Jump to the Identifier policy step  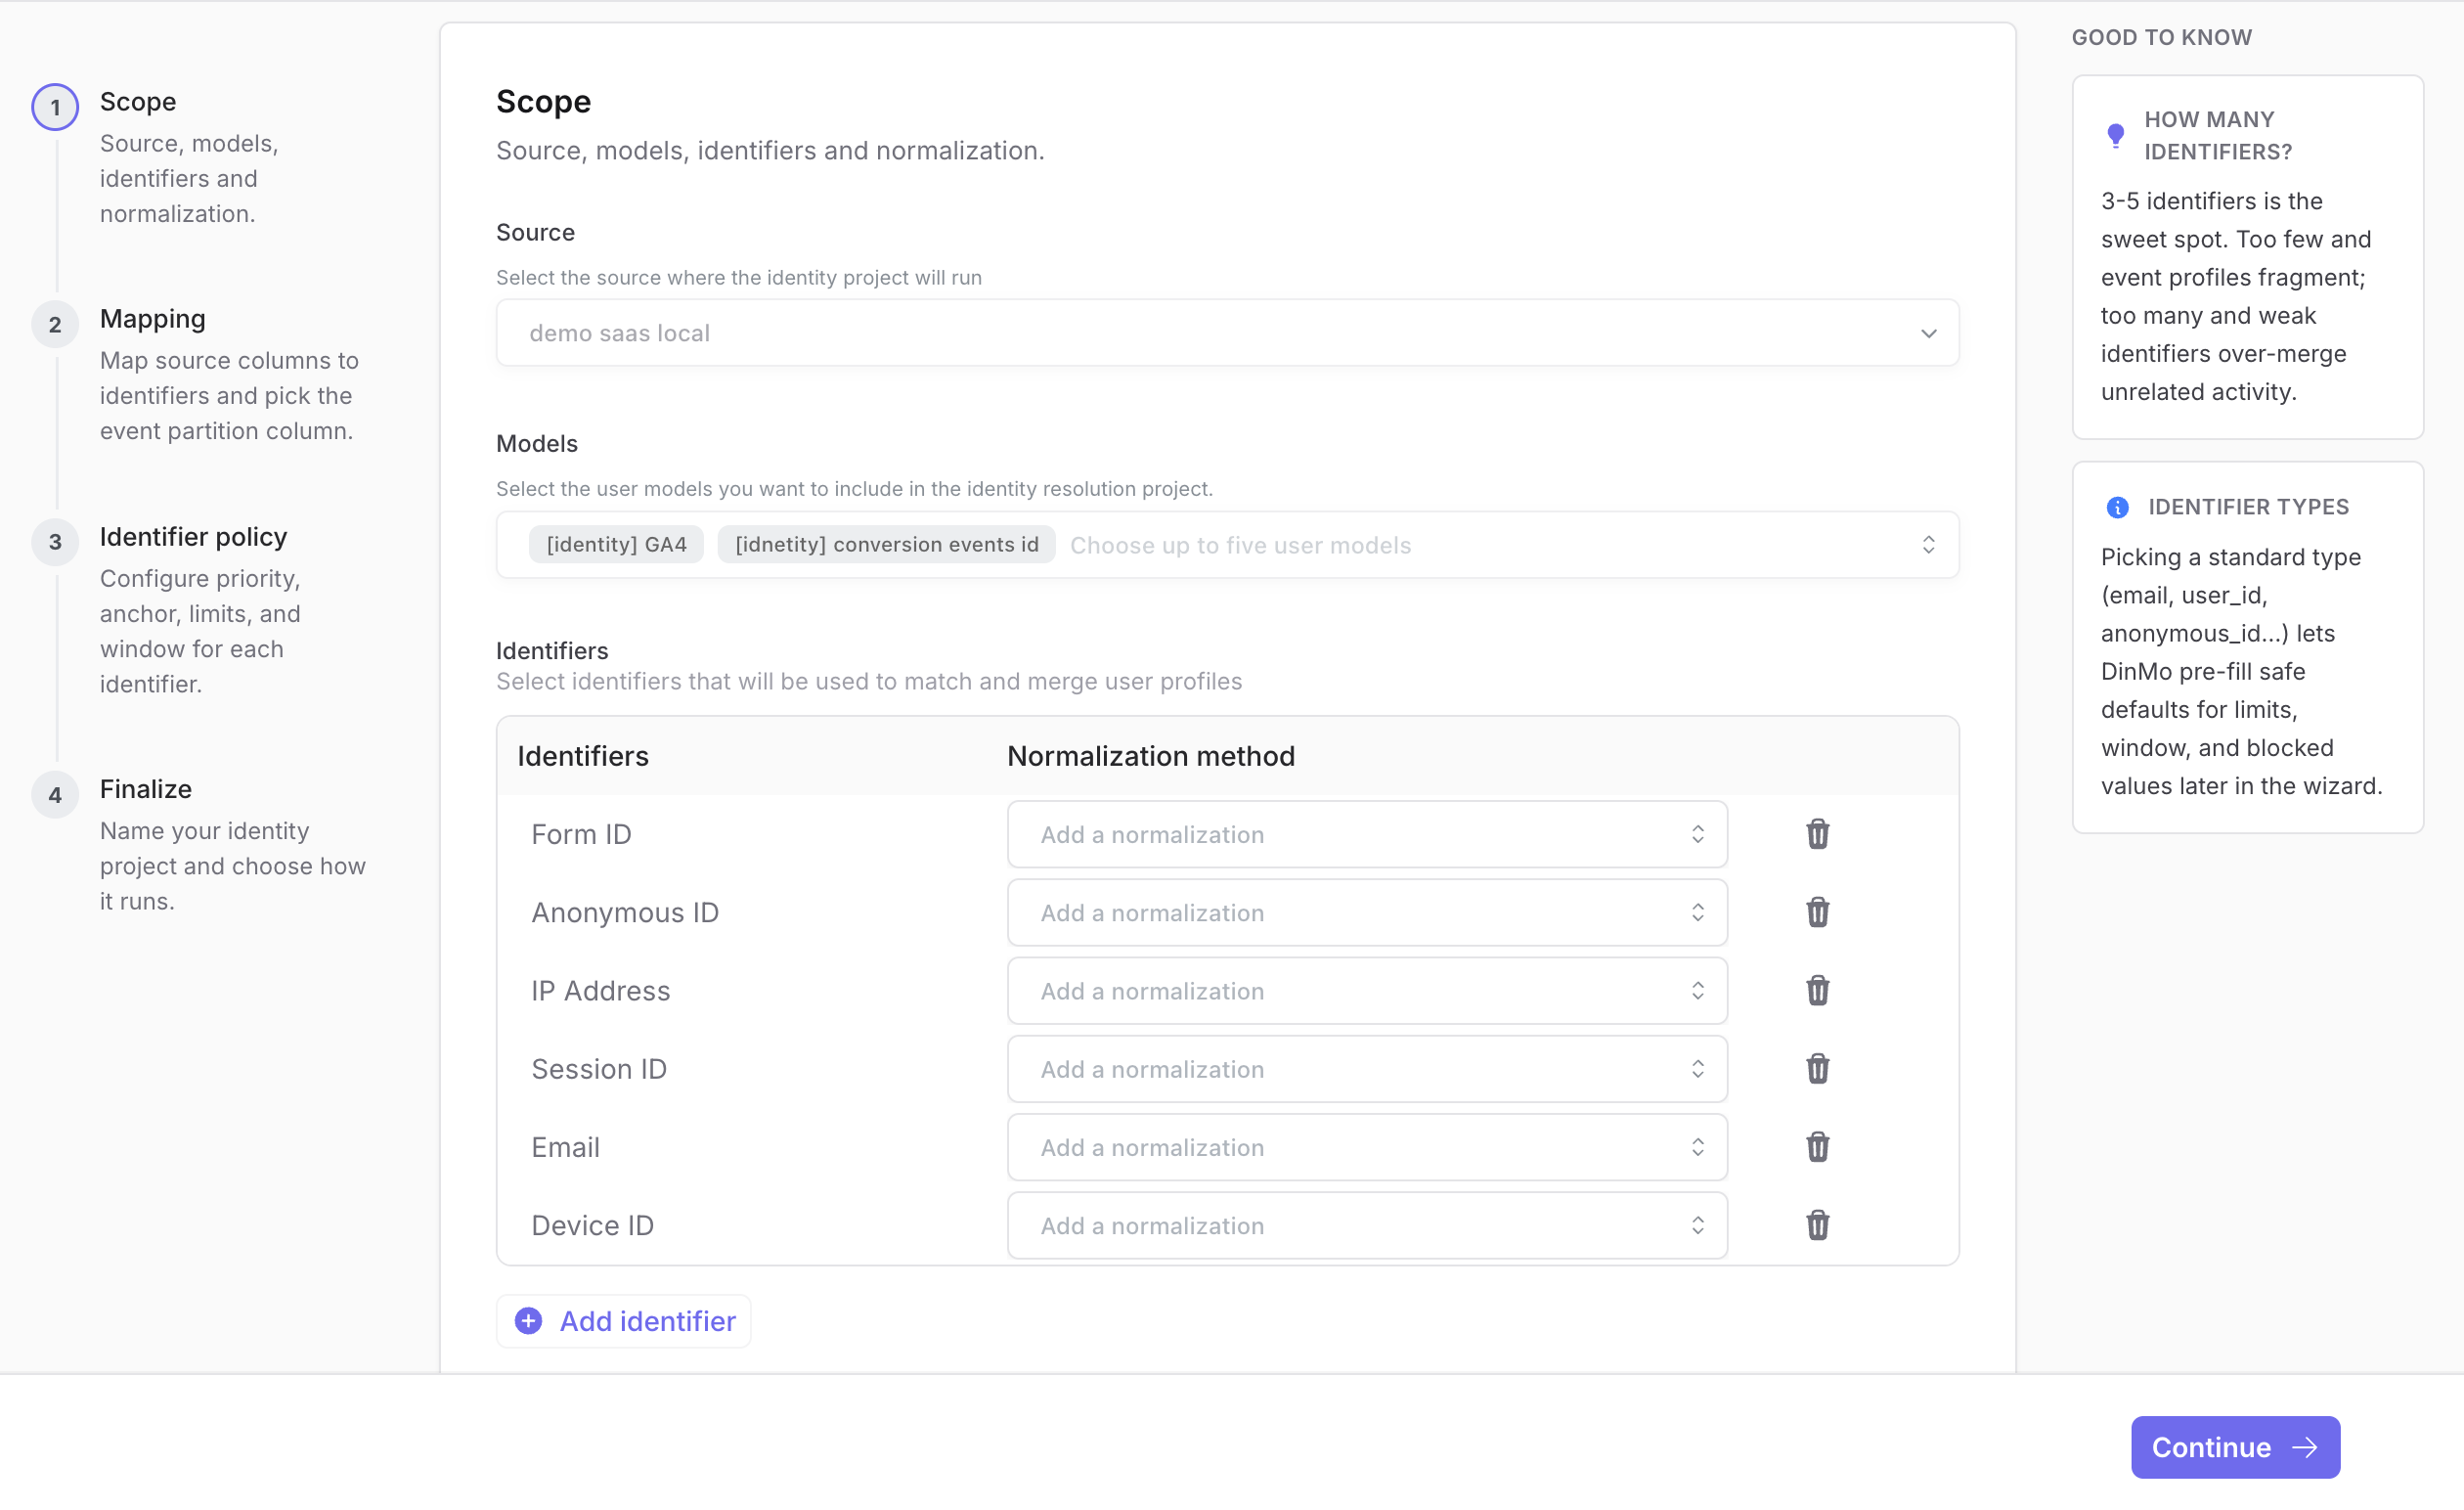pos(193,537)
